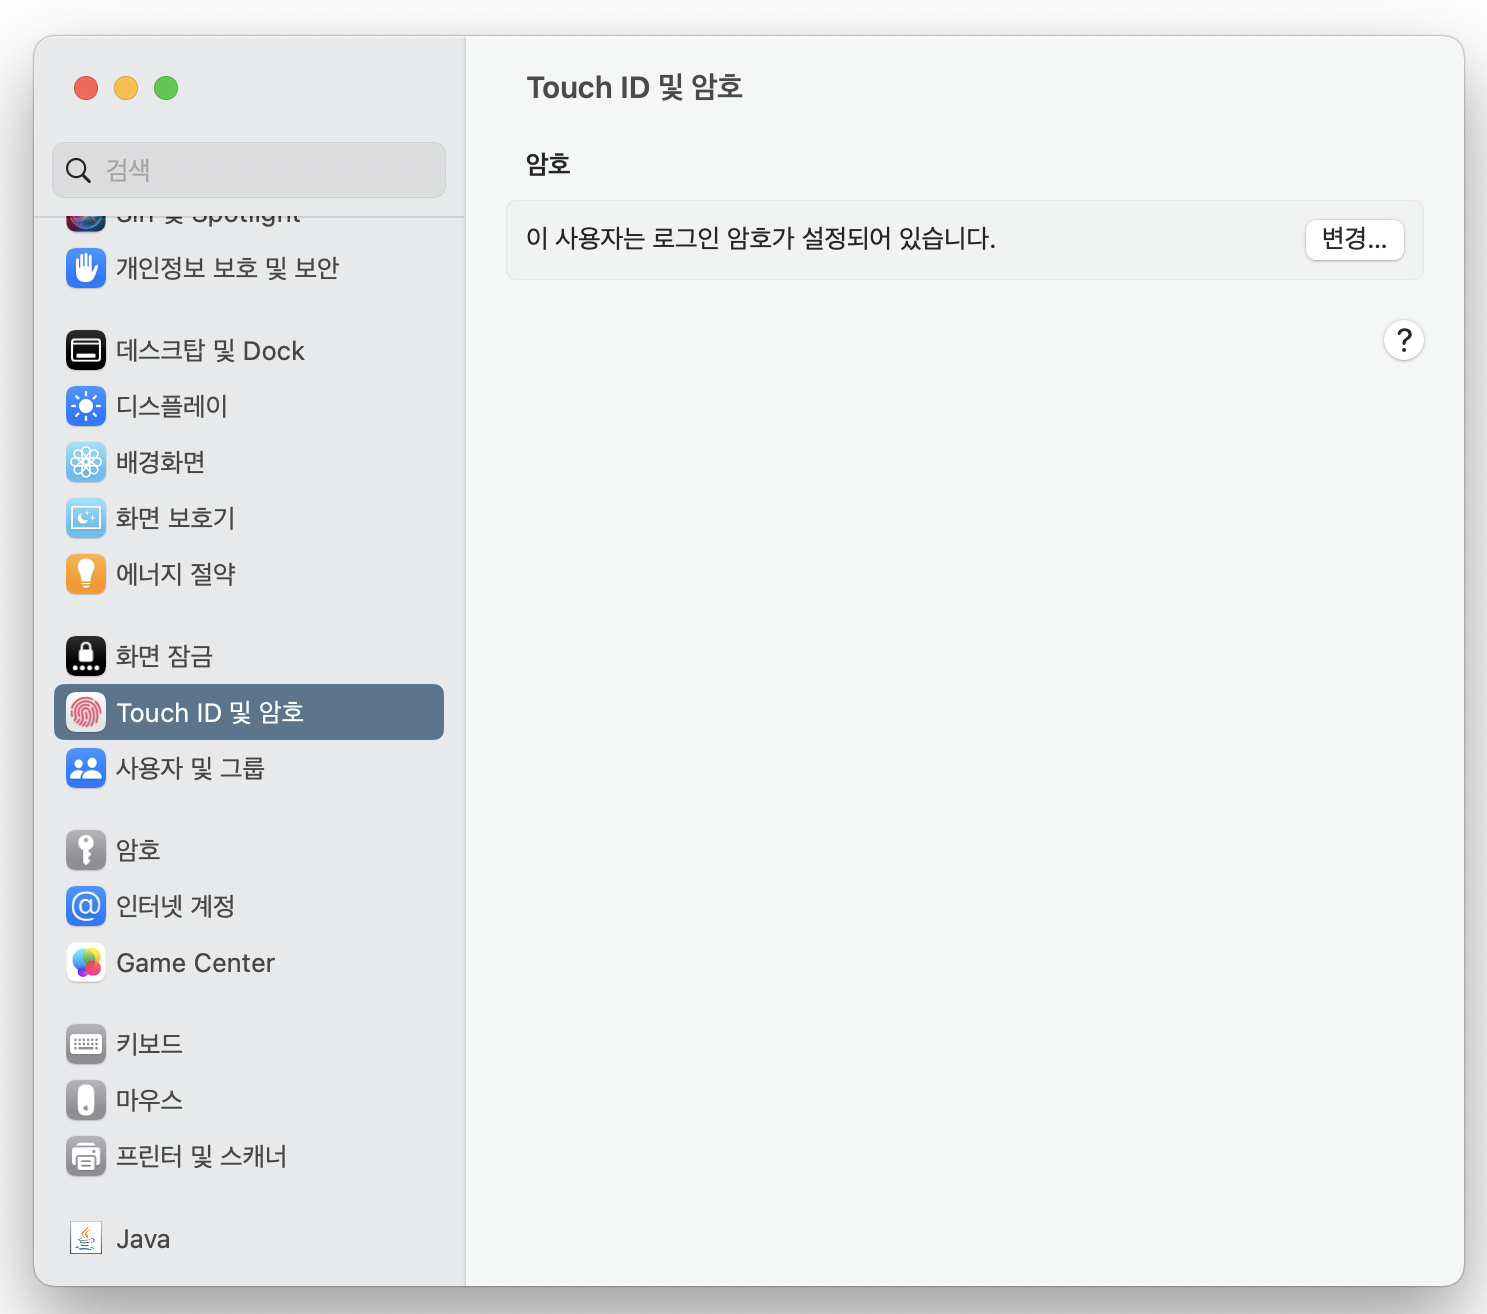
Task: Select the 화면 잠금 lock icon
Action: coord(86,656)
